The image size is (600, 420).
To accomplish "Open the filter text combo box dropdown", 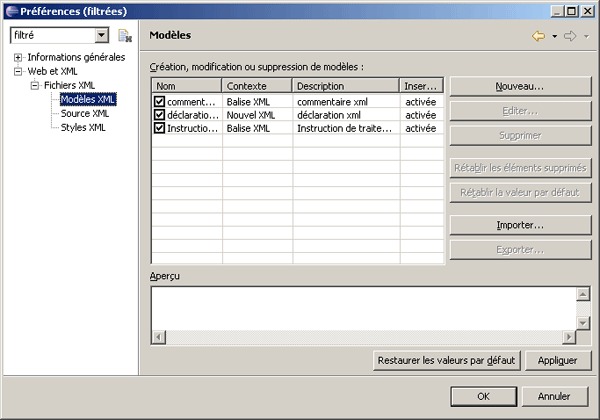I will tap(101, 36).
